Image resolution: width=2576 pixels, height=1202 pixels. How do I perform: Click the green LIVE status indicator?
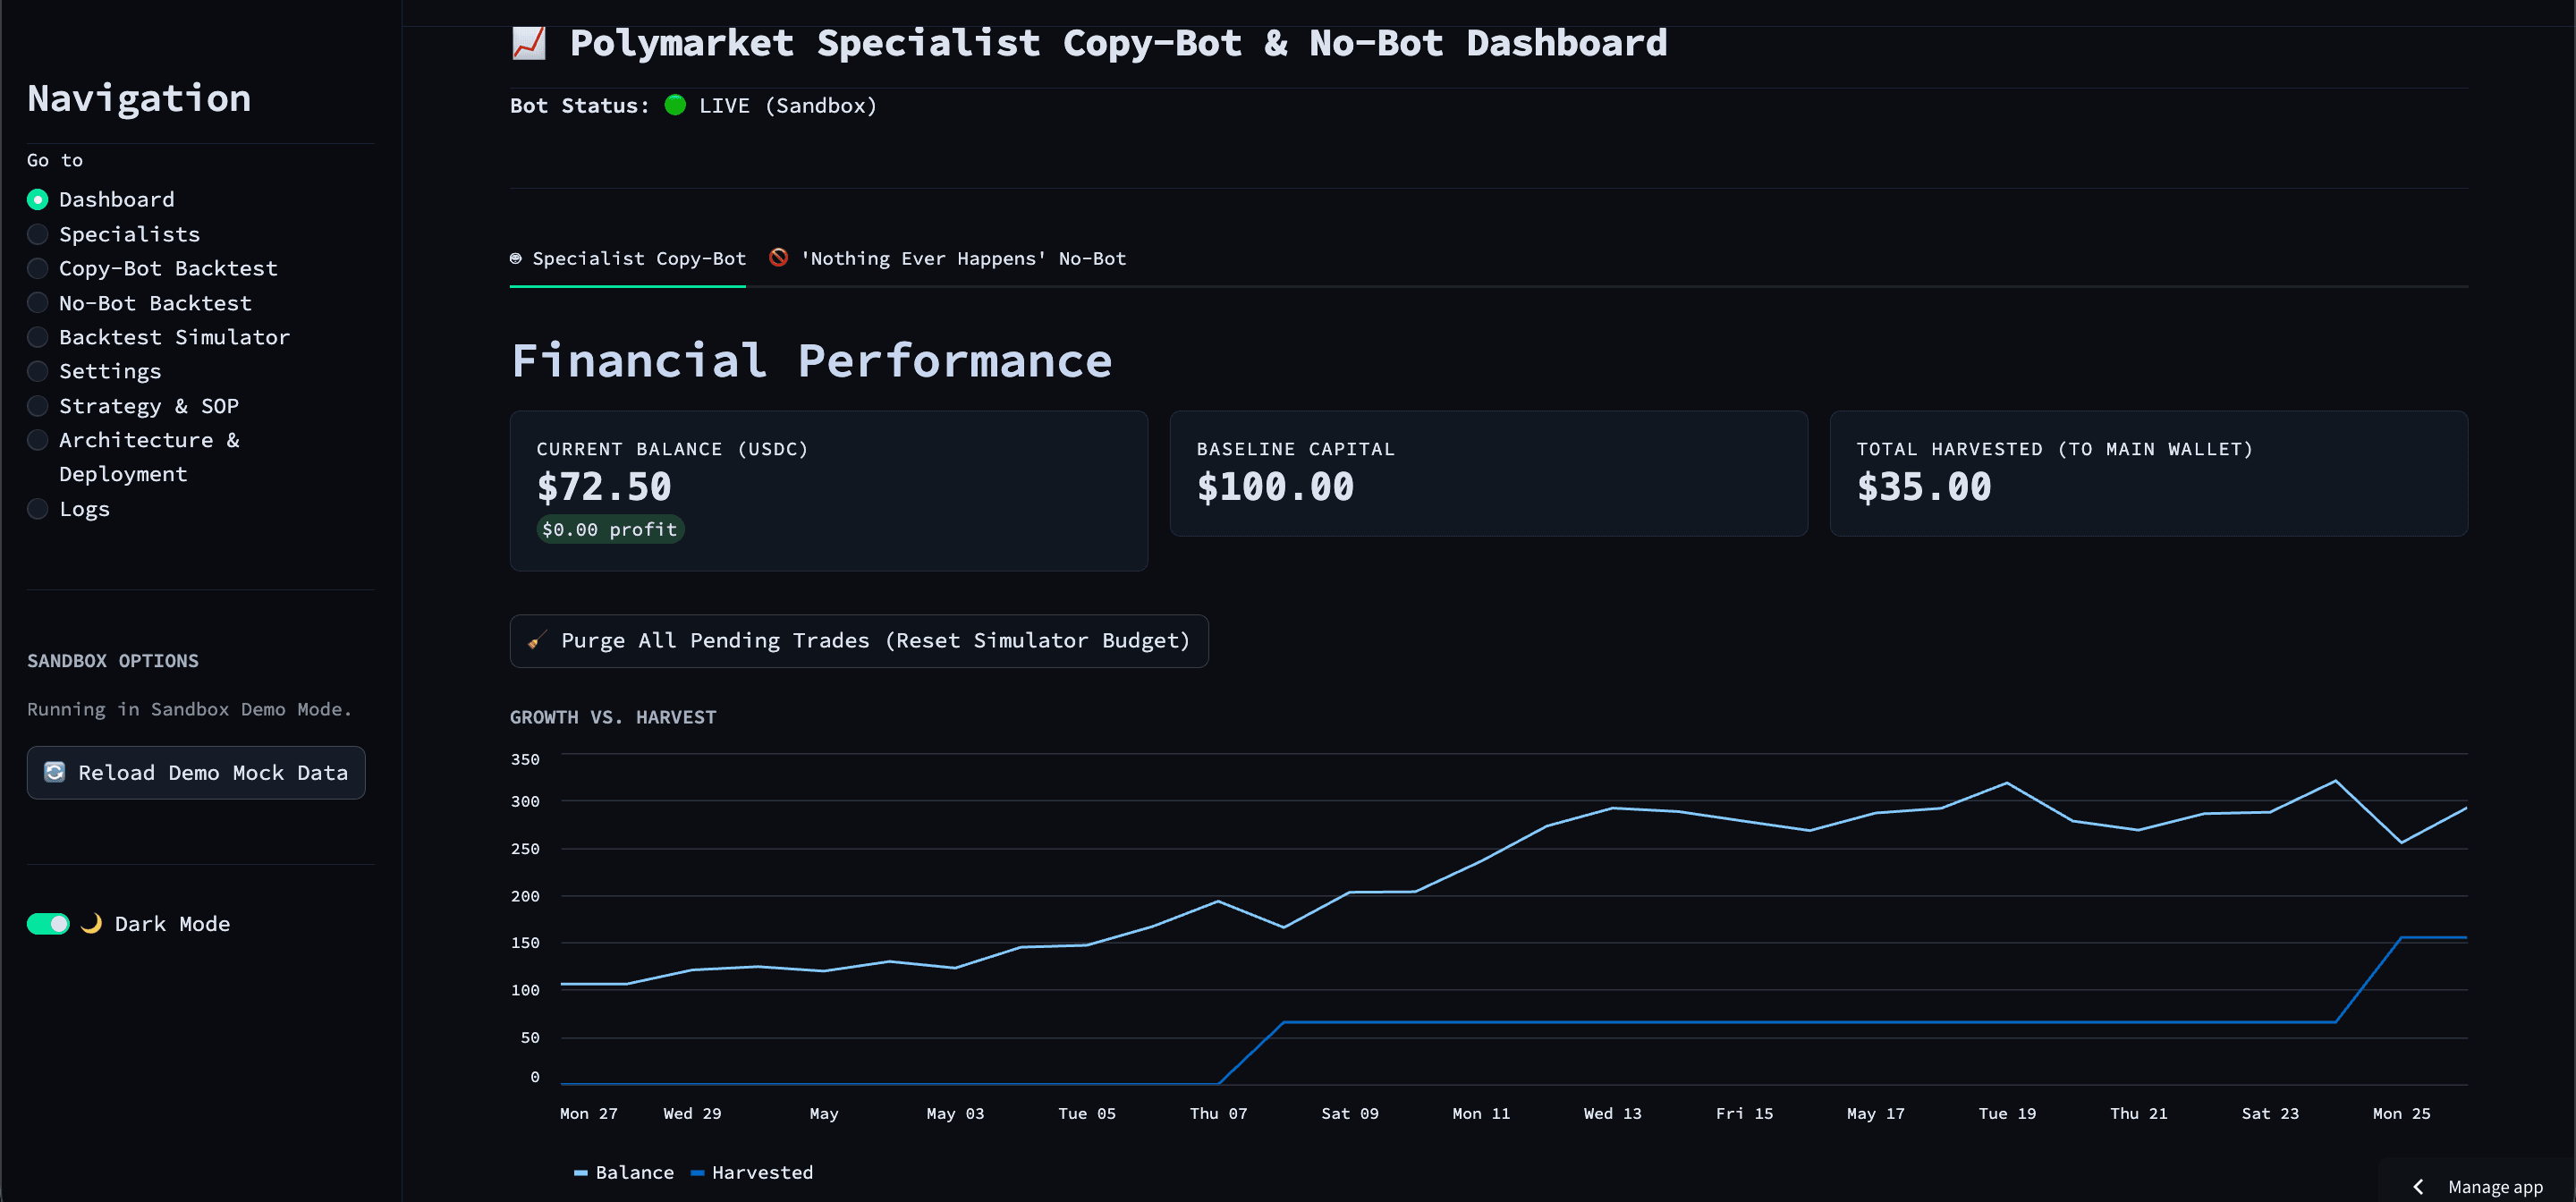(676, 105)
